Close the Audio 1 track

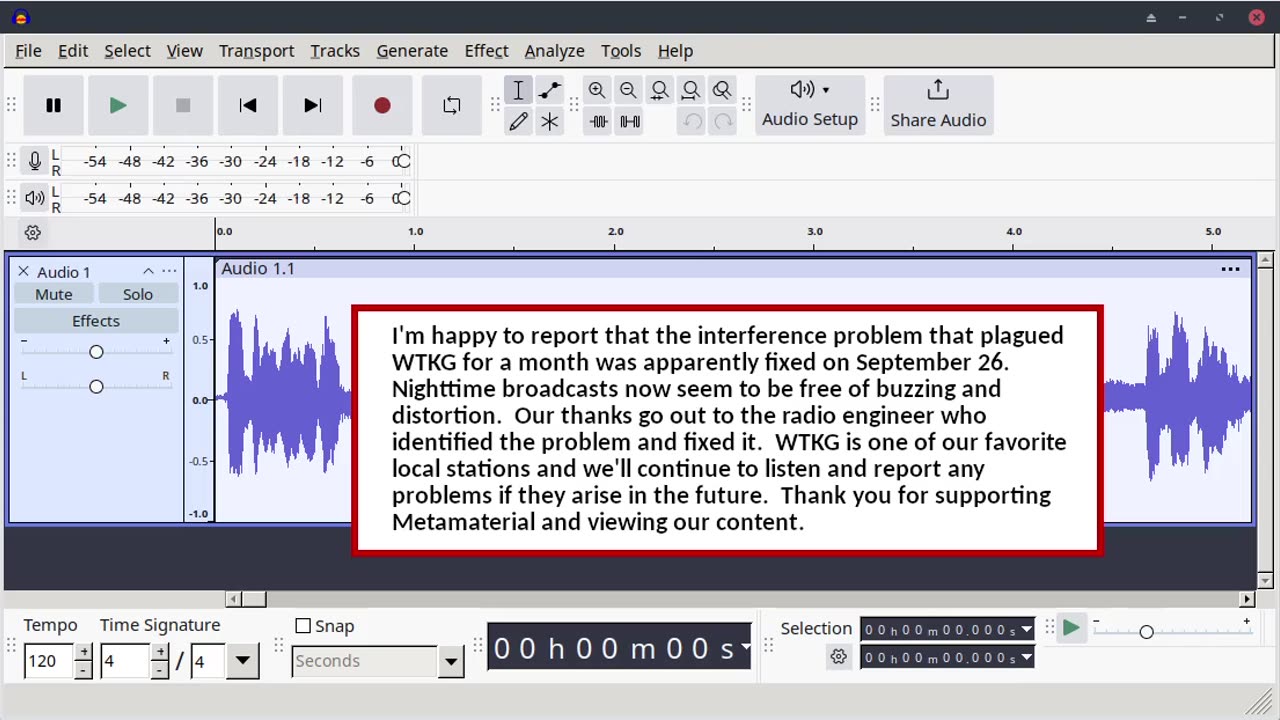coord(23,271)
